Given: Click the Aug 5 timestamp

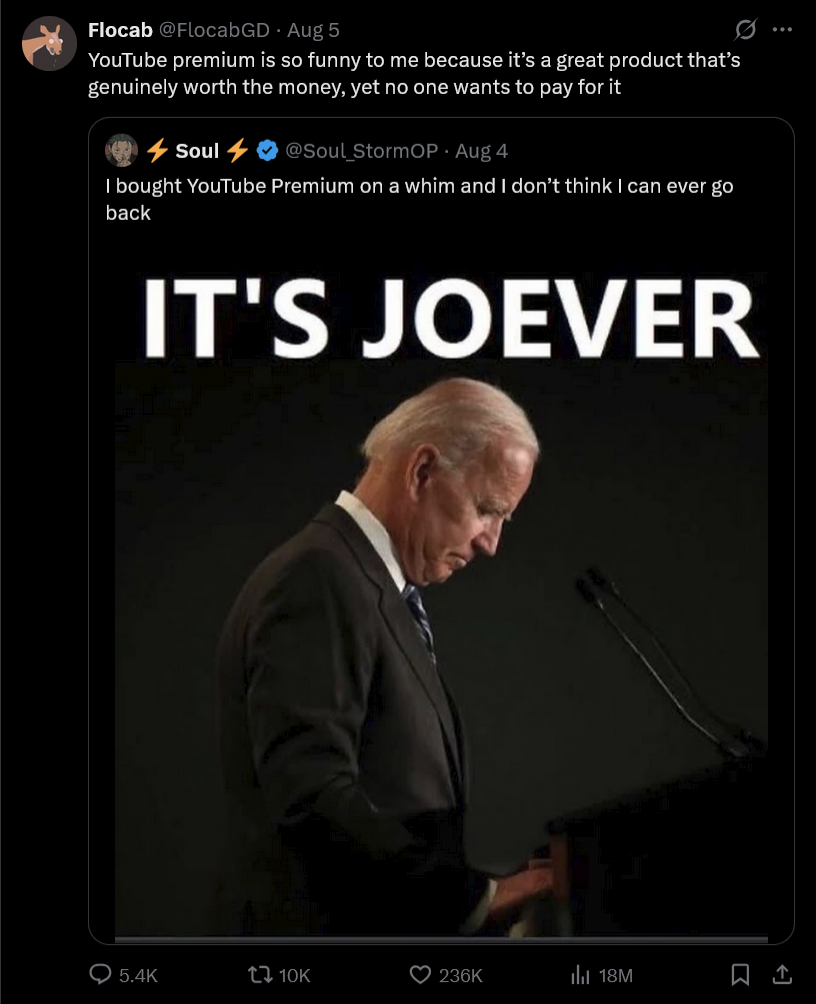Looking at the screenshot, I should pyautogui.click(x=313, y=30).
